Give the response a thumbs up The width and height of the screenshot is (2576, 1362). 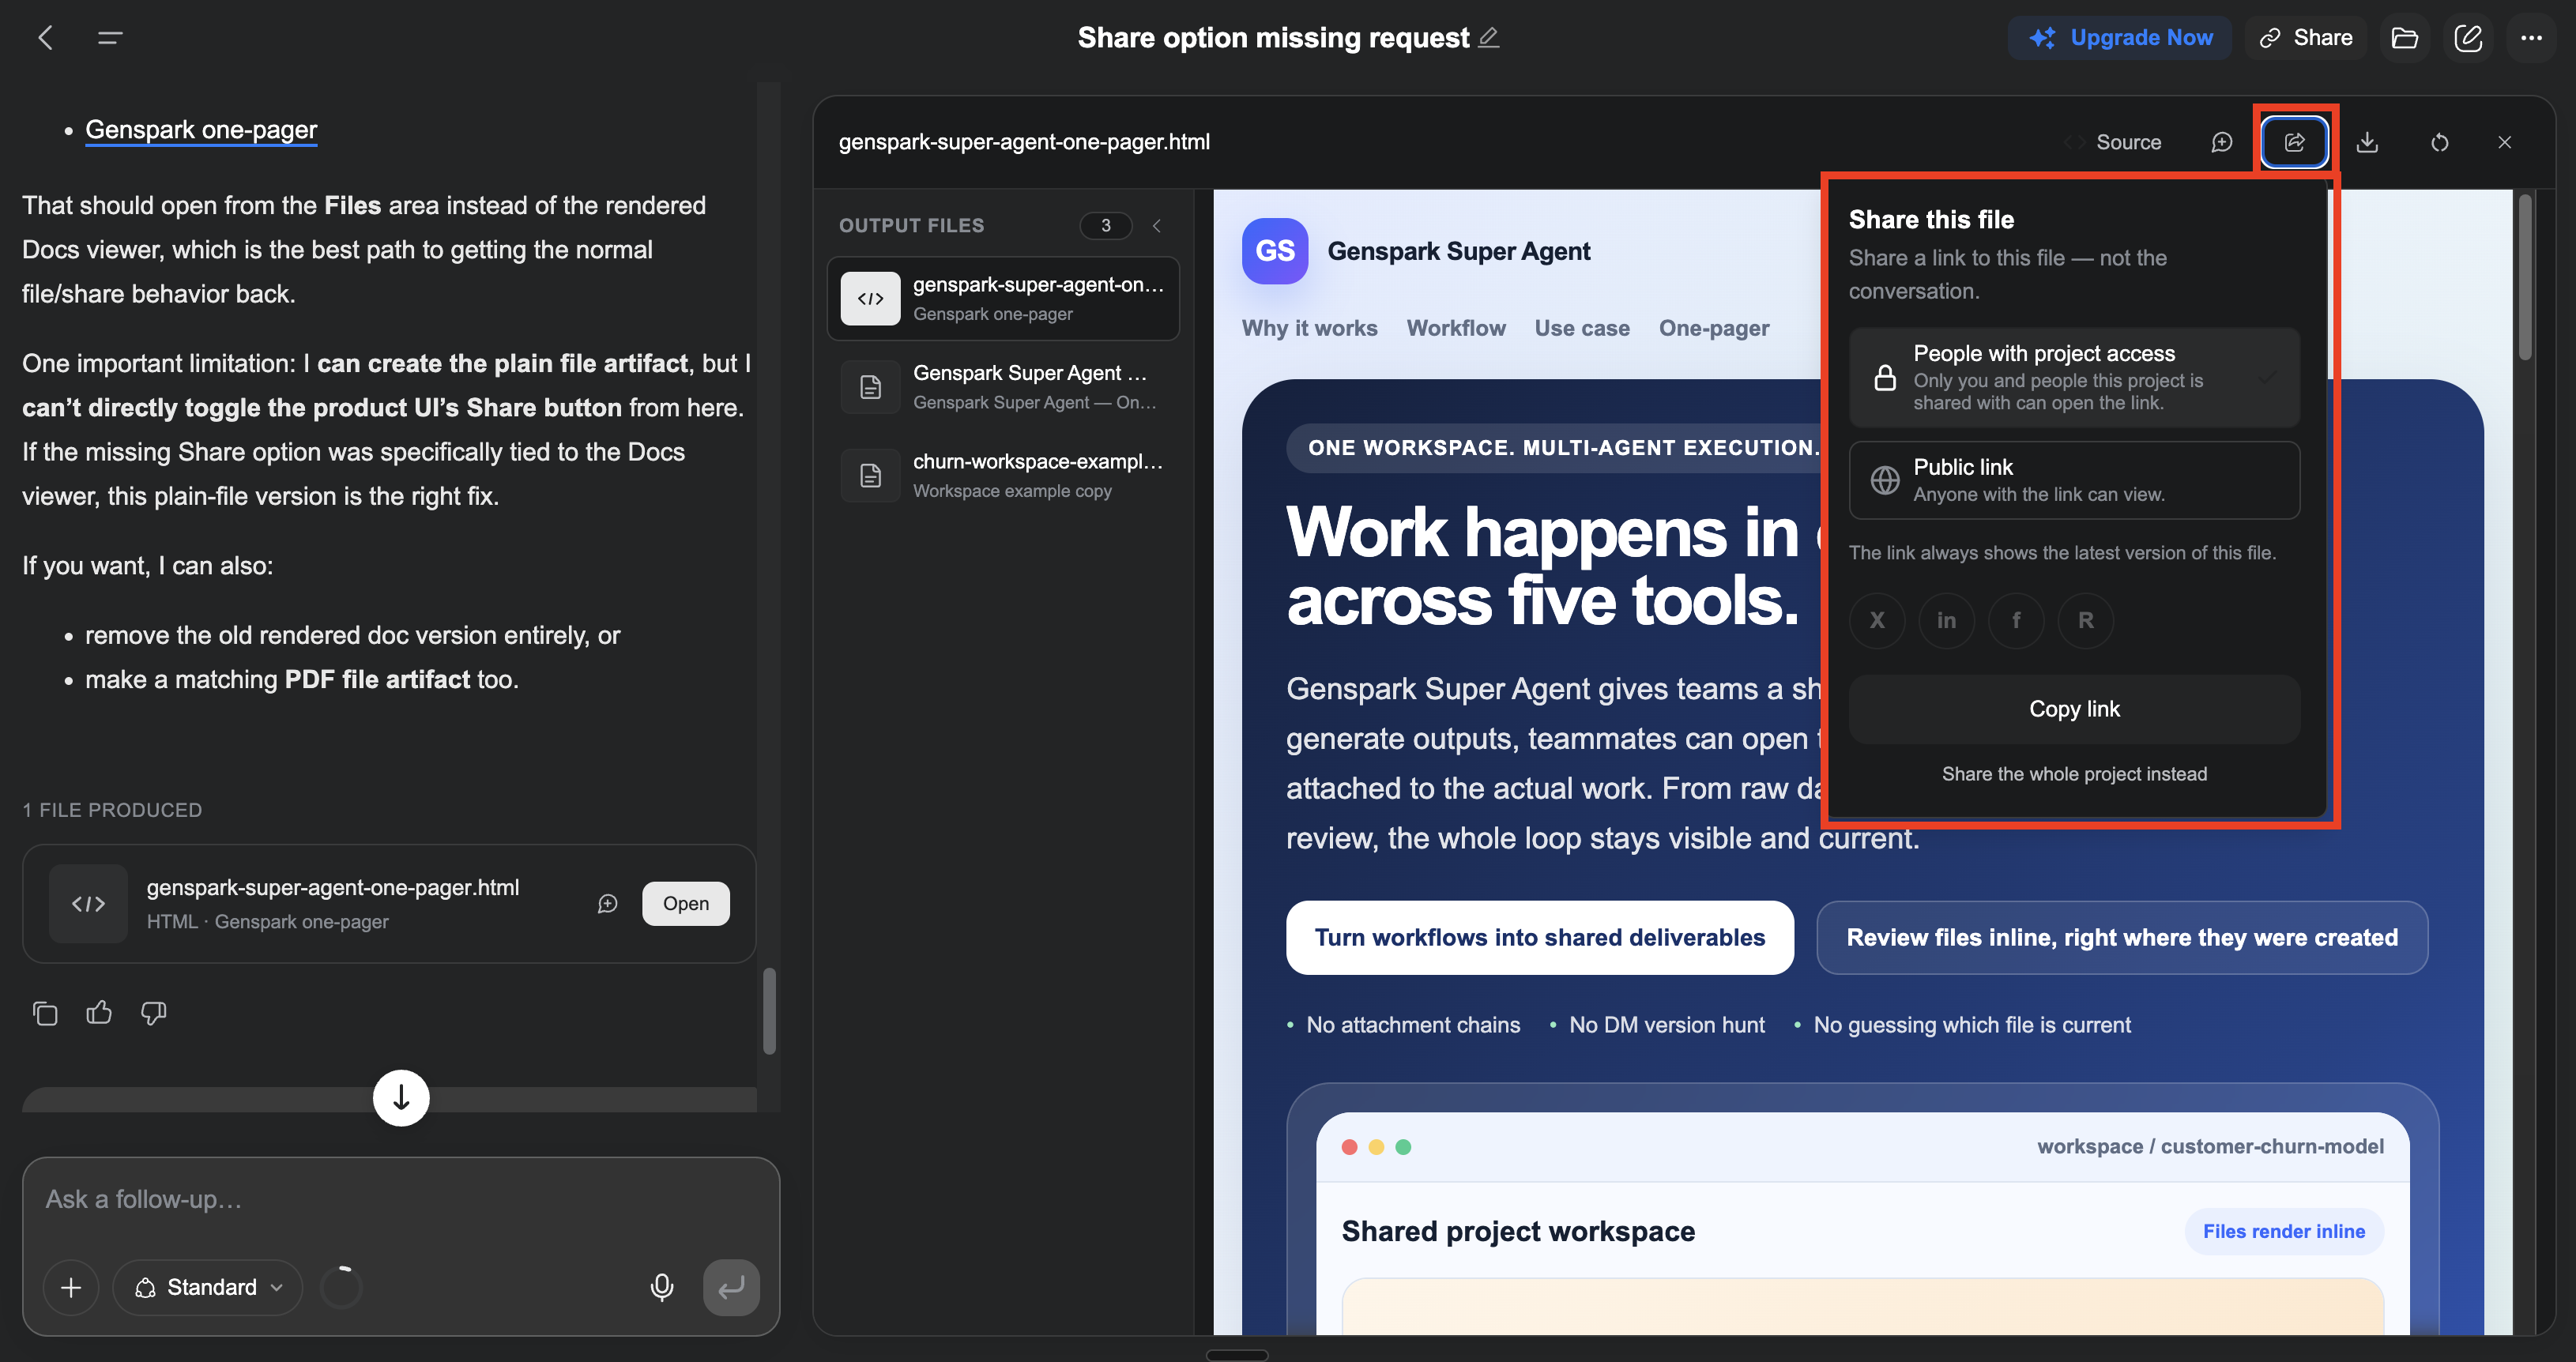(x=99, y=1013)
